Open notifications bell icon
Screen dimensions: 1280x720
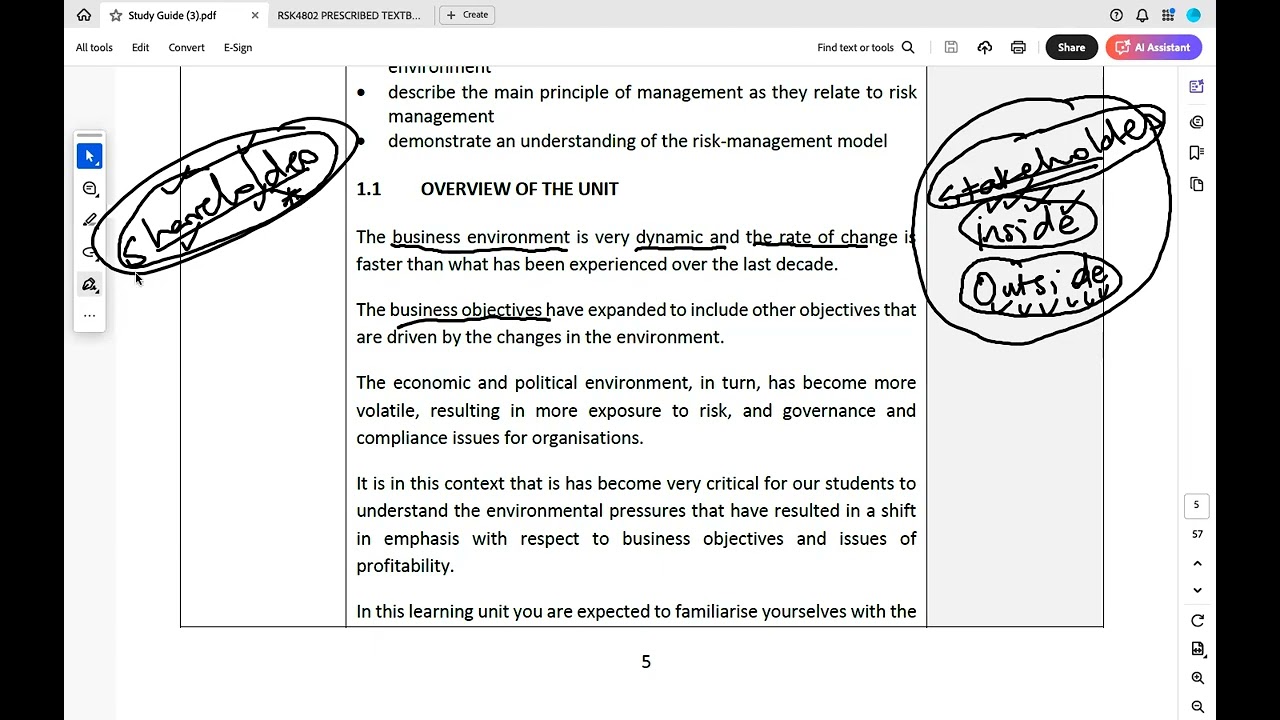click(1142, 15)
